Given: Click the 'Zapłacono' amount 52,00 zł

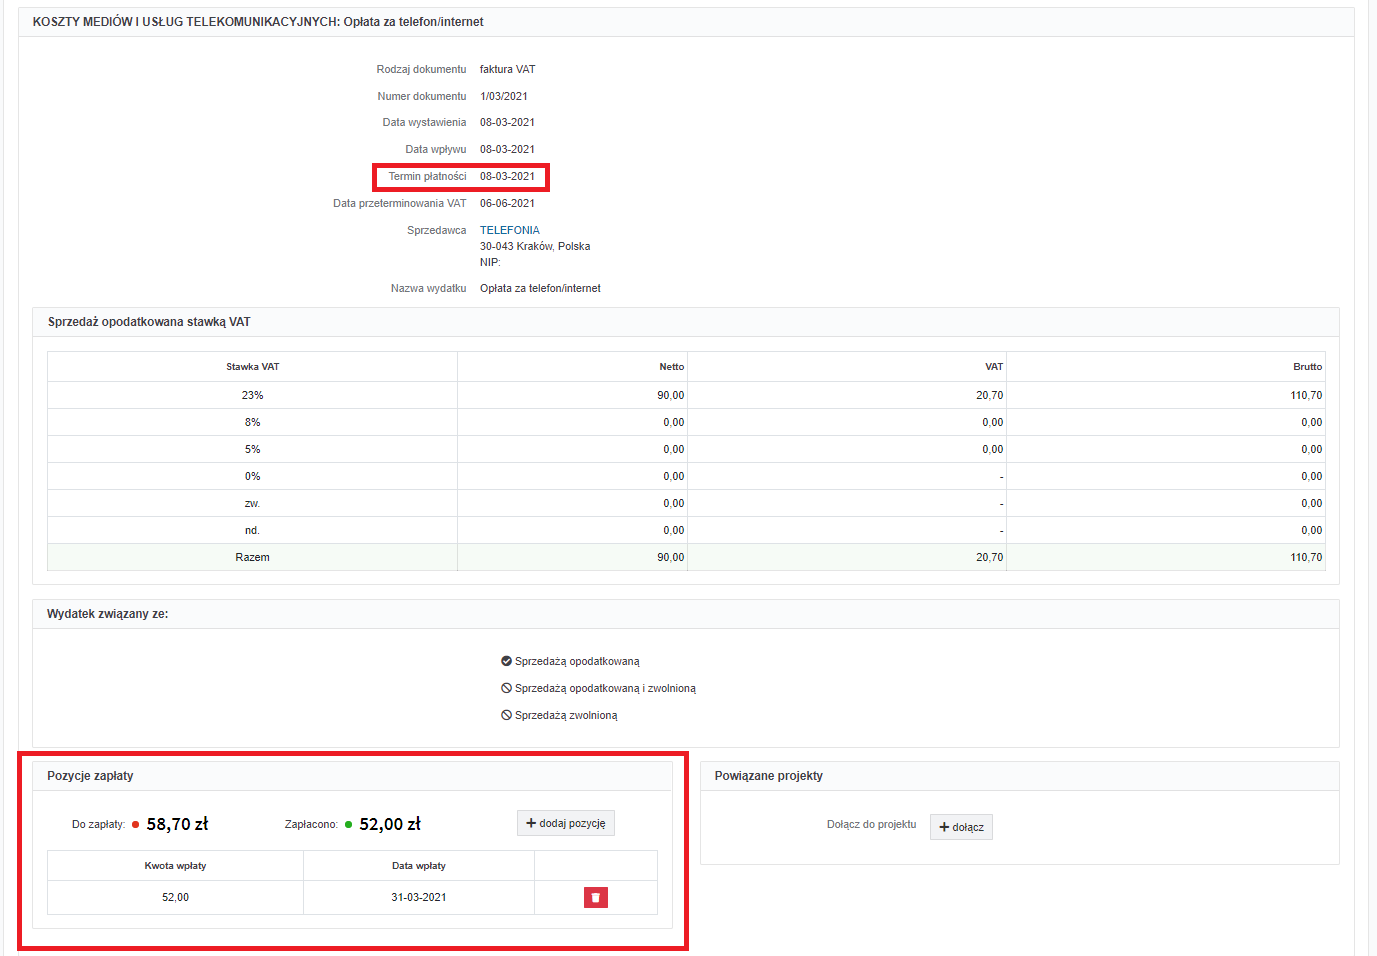Looking at the screenshot, I should tap(390, 824).
